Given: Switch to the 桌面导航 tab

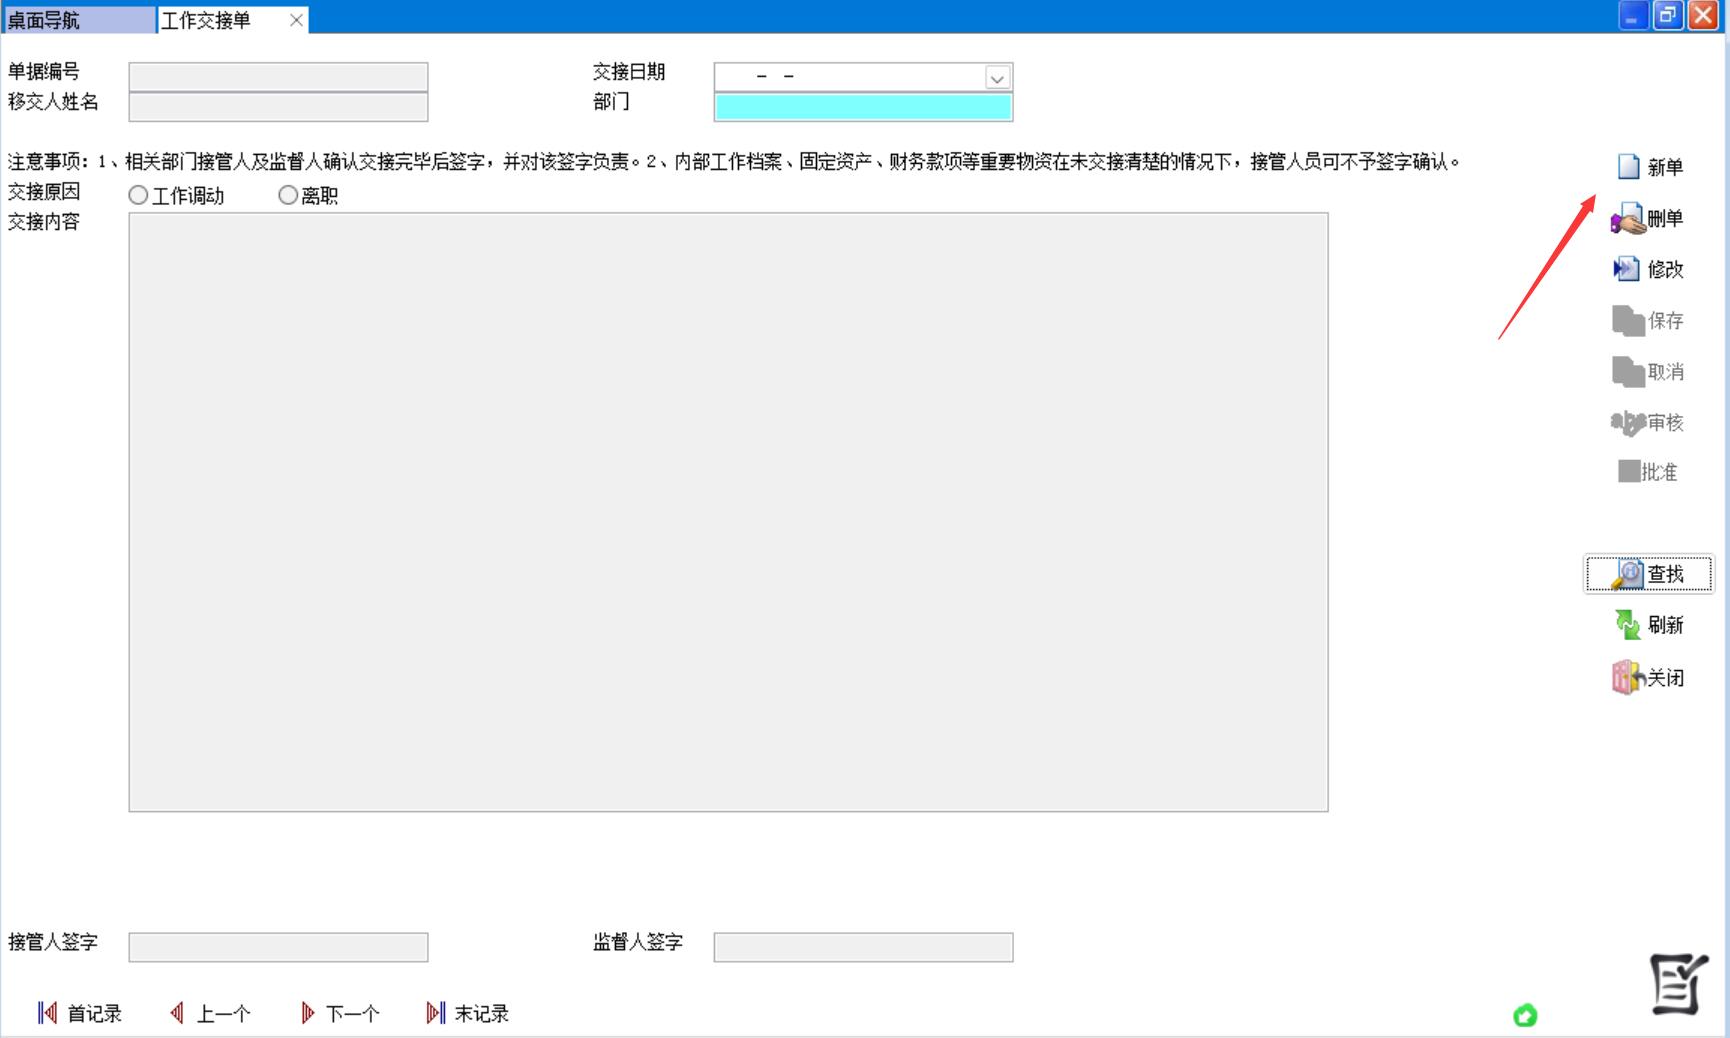Looking at the screenshot, I should [x=78, y=20].
